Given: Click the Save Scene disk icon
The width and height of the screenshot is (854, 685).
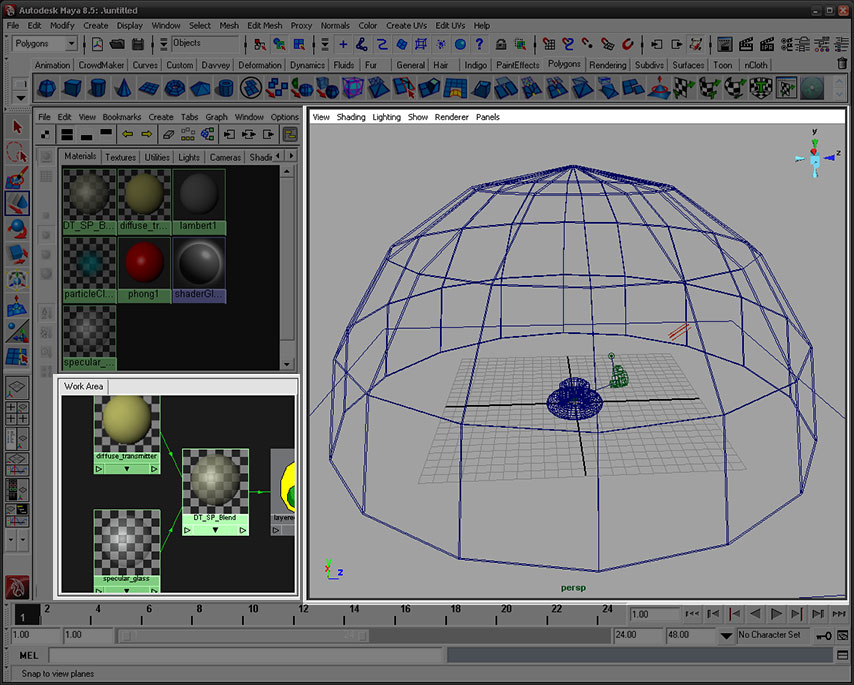Looking at the screenshot, I should tap(138, 44).
